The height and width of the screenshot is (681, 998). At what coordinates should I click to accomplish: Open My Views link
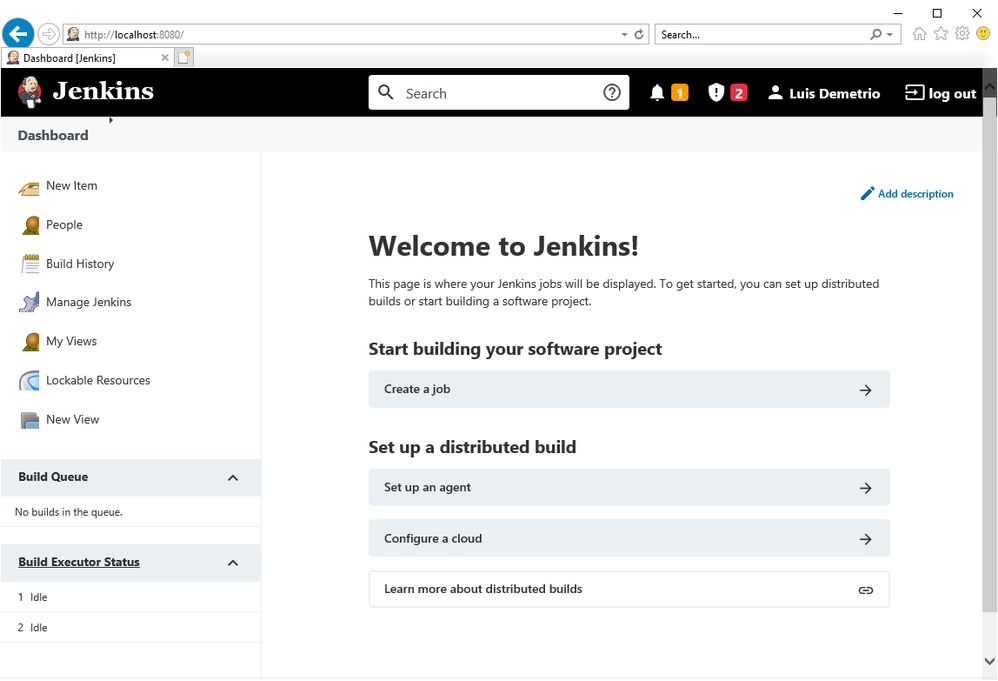[71, 341]
